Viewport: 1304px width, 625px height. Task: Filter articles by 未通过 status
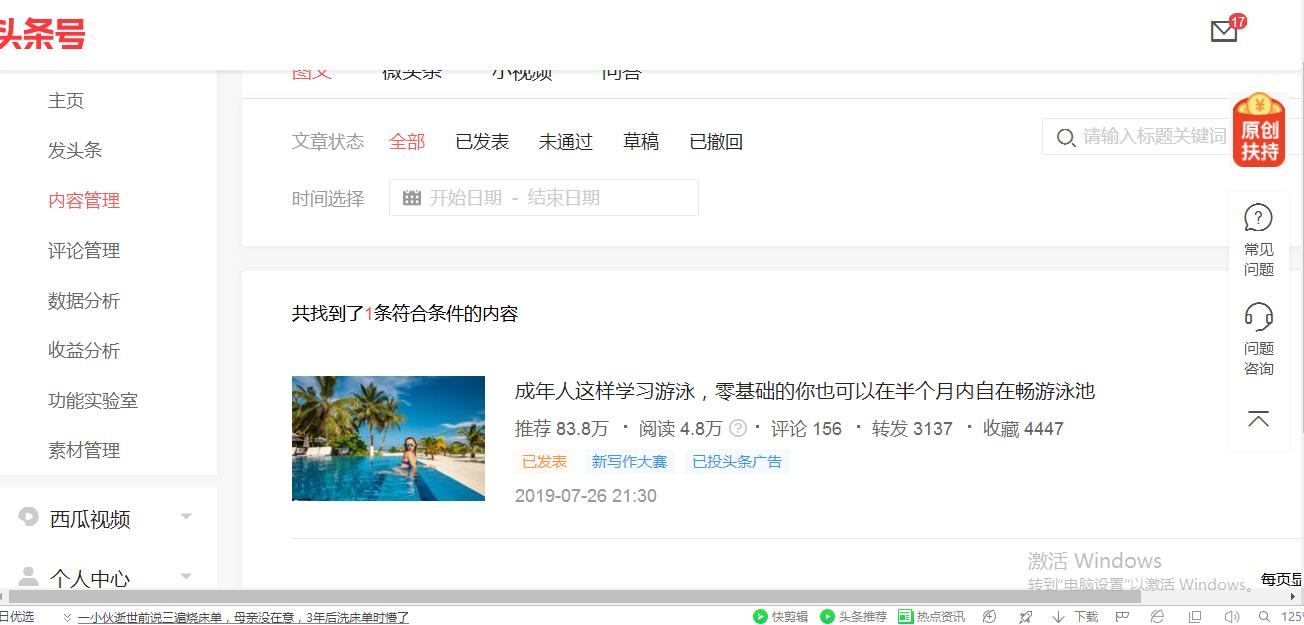tap(566, 142)
